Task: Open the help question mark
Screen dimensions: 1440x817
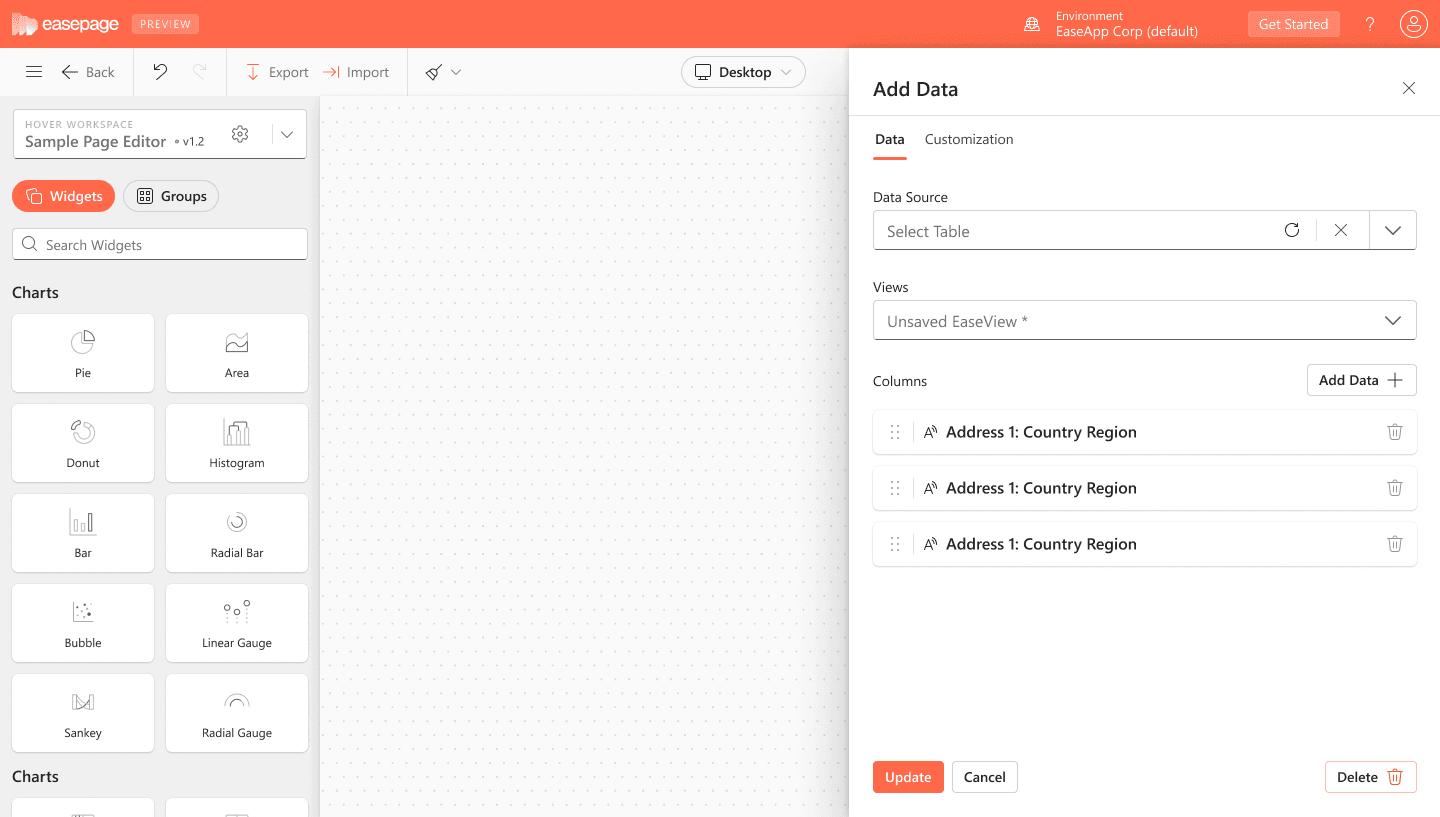Action: coord(1370,24)
